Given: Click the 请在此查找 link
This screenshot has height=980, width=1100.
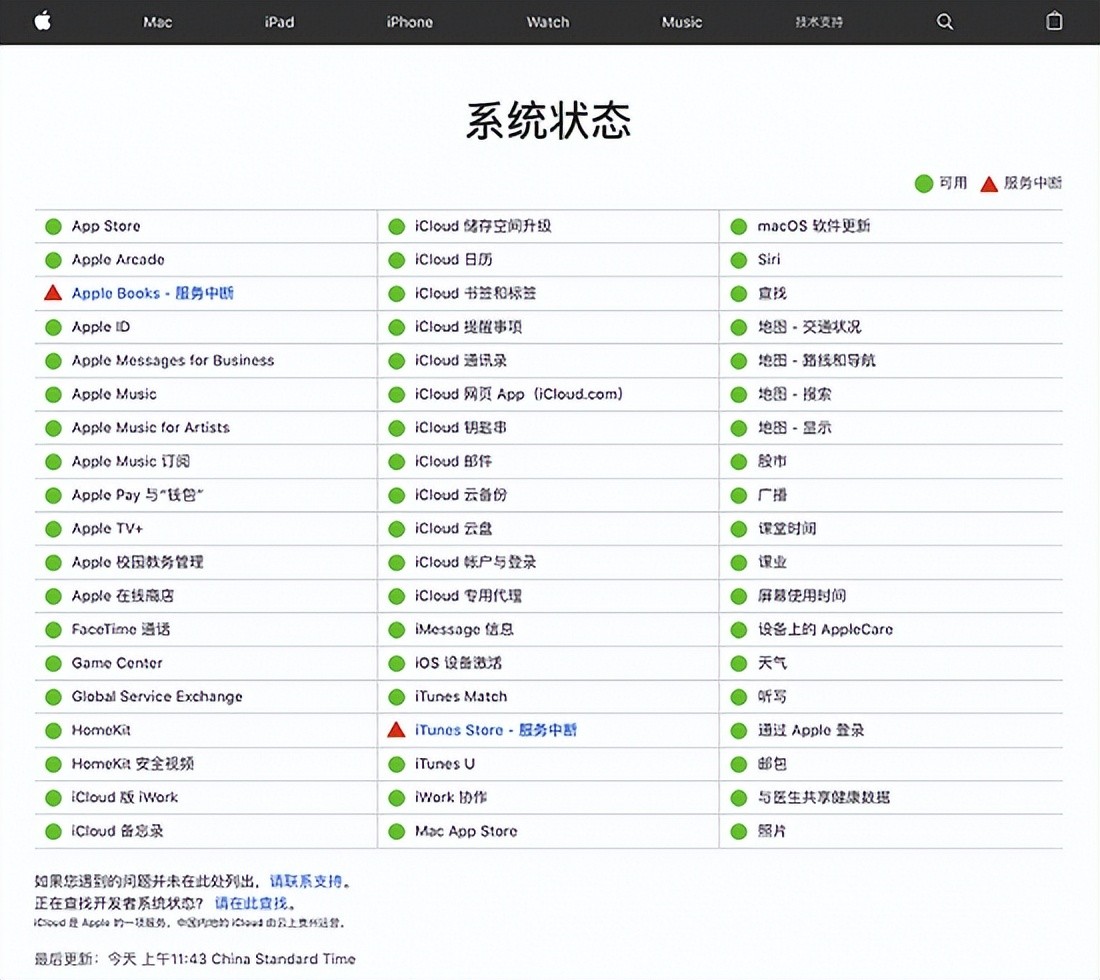Looking at the screenshot, I should click(x=250, y=903).
